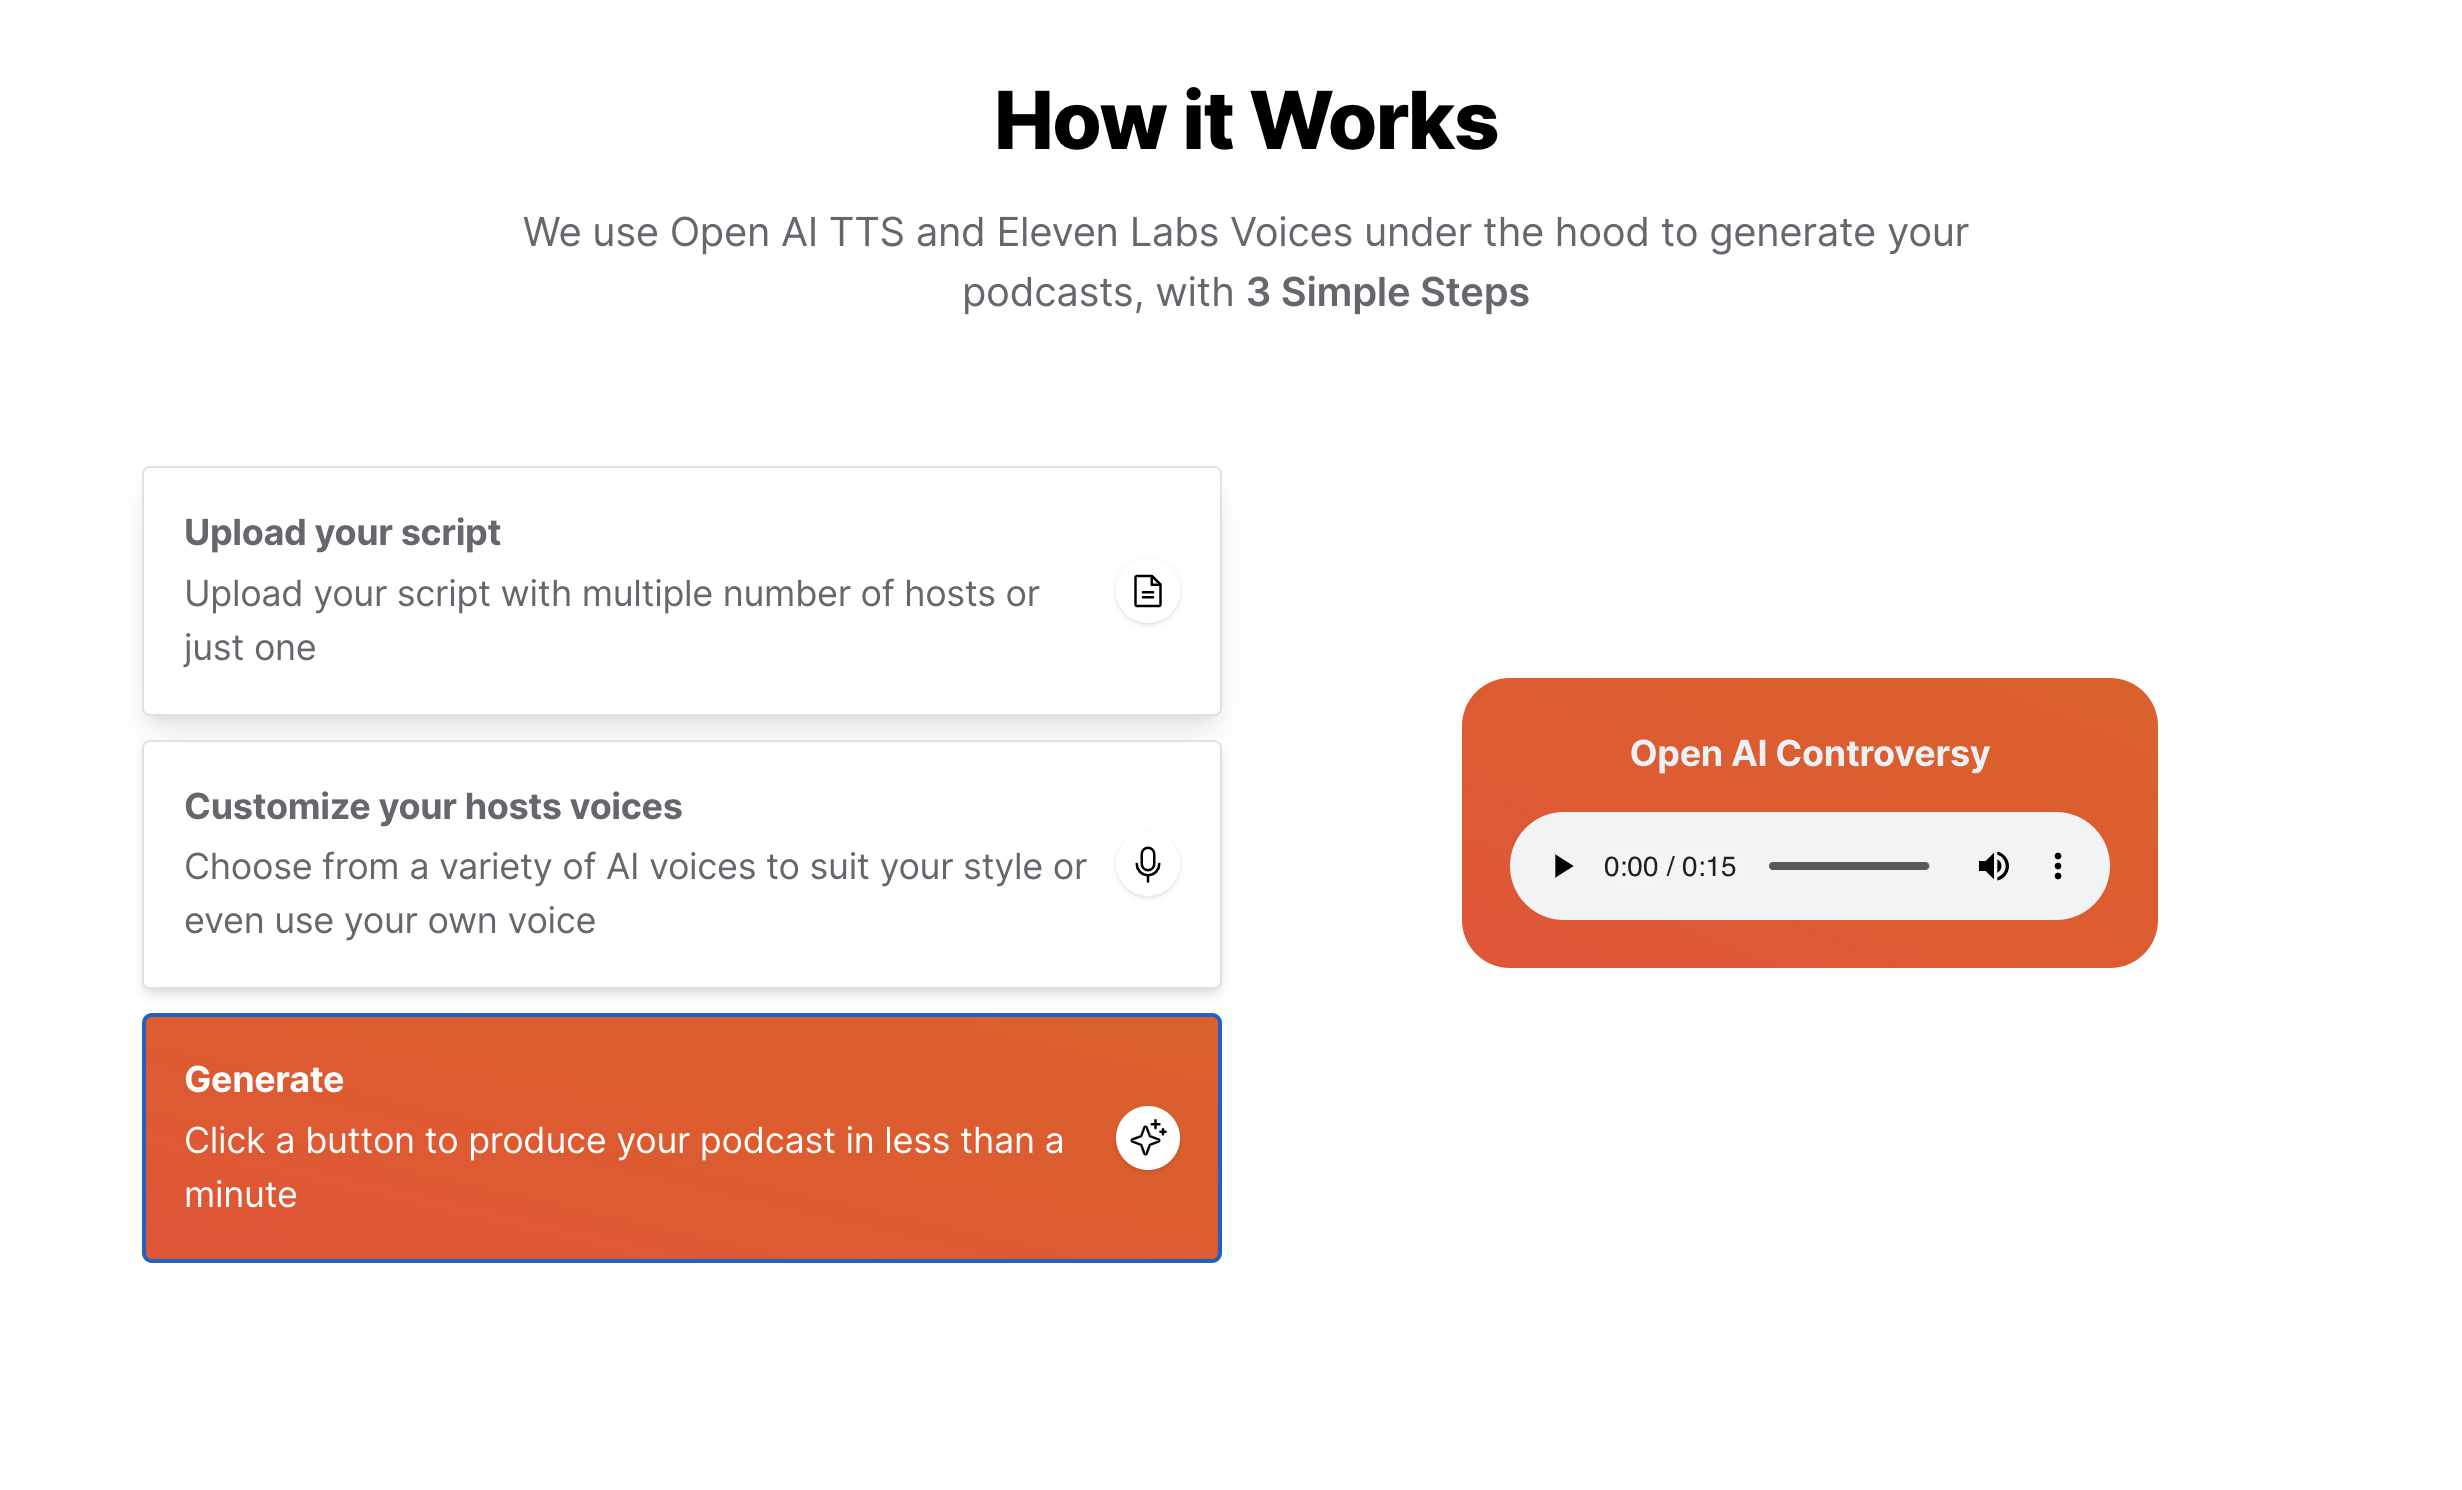2462x1490 pixels.
Task: Click the document icon in Upload card
Action: (1147, 591)
